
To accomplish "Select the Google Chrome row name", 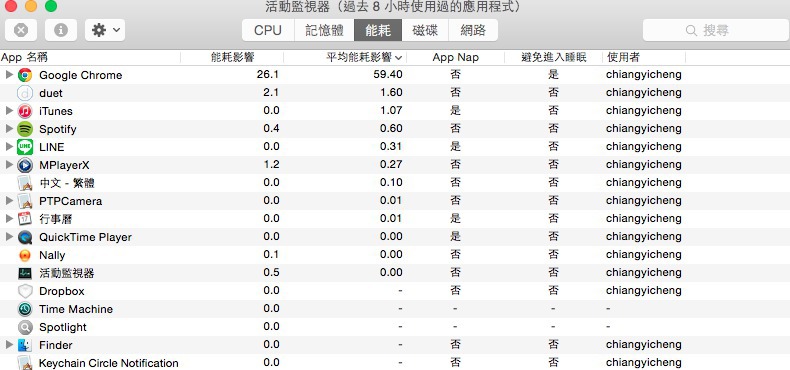I will pos(81,75).
